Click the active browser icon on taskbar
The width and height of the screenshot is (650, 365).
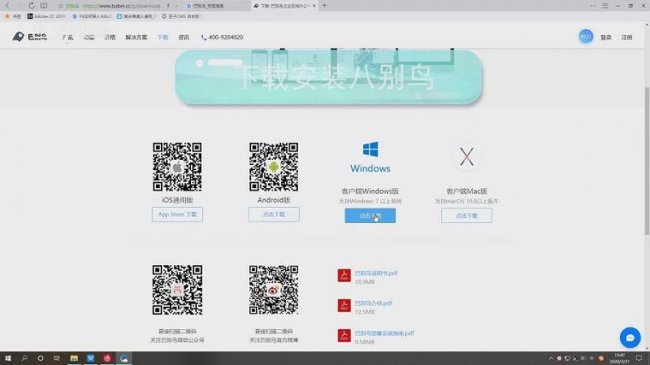point(124,358)
